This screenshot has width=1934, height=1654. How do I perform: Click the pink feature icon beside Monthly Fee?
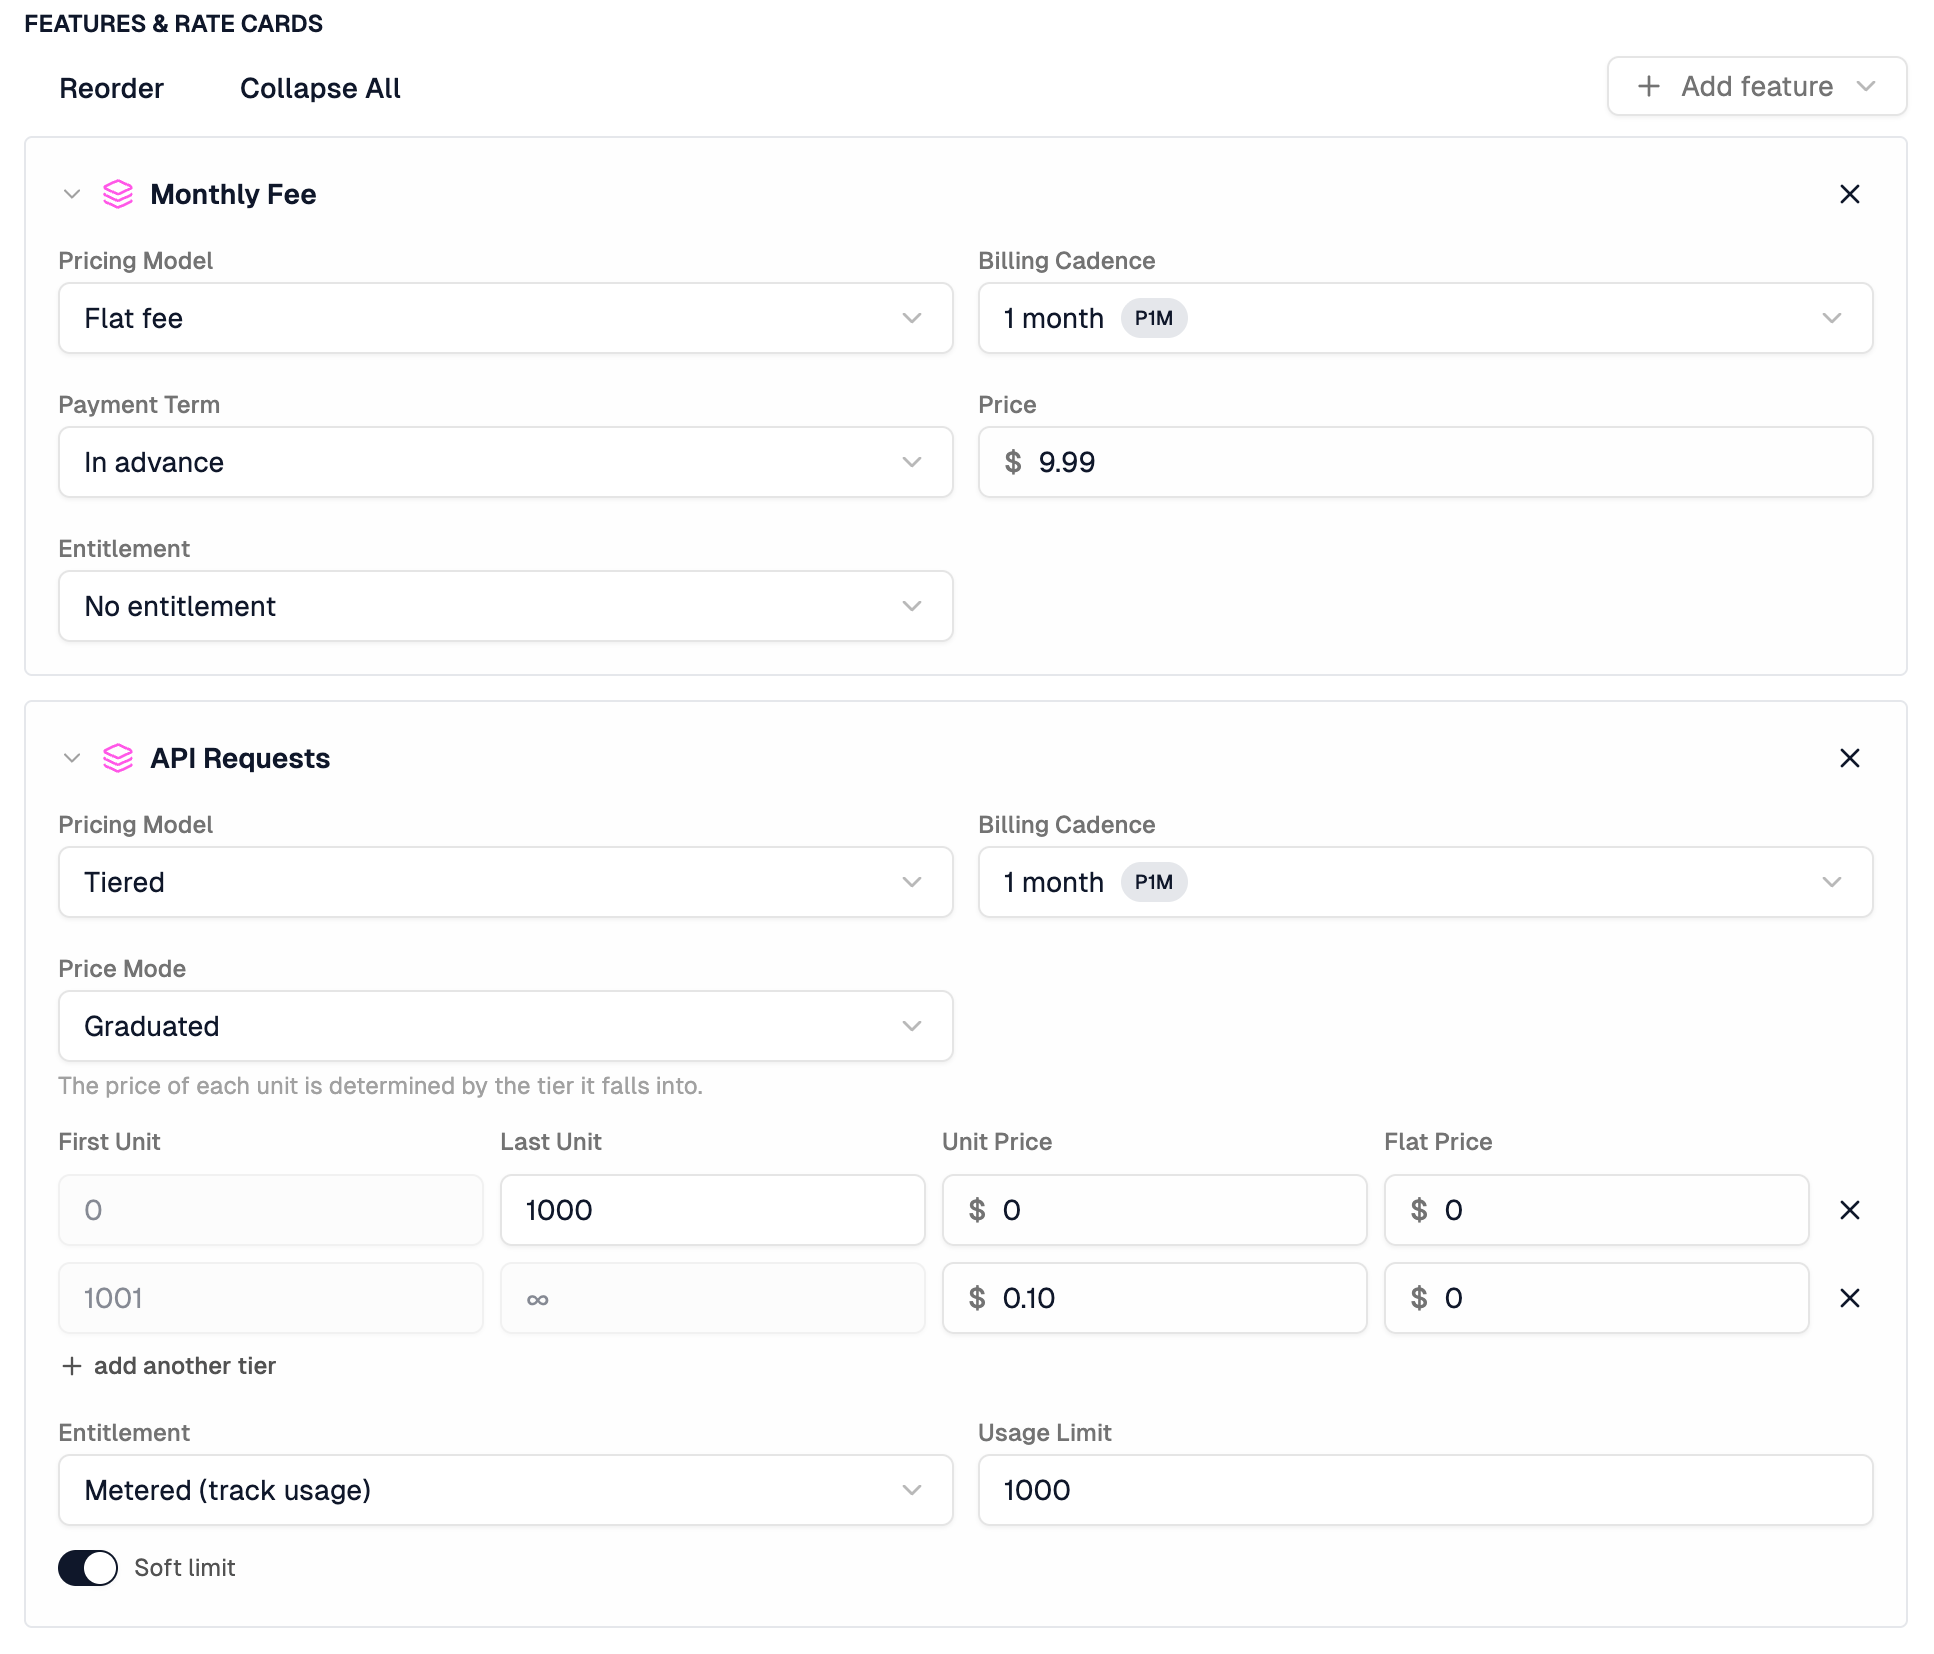tap(118, 195)
